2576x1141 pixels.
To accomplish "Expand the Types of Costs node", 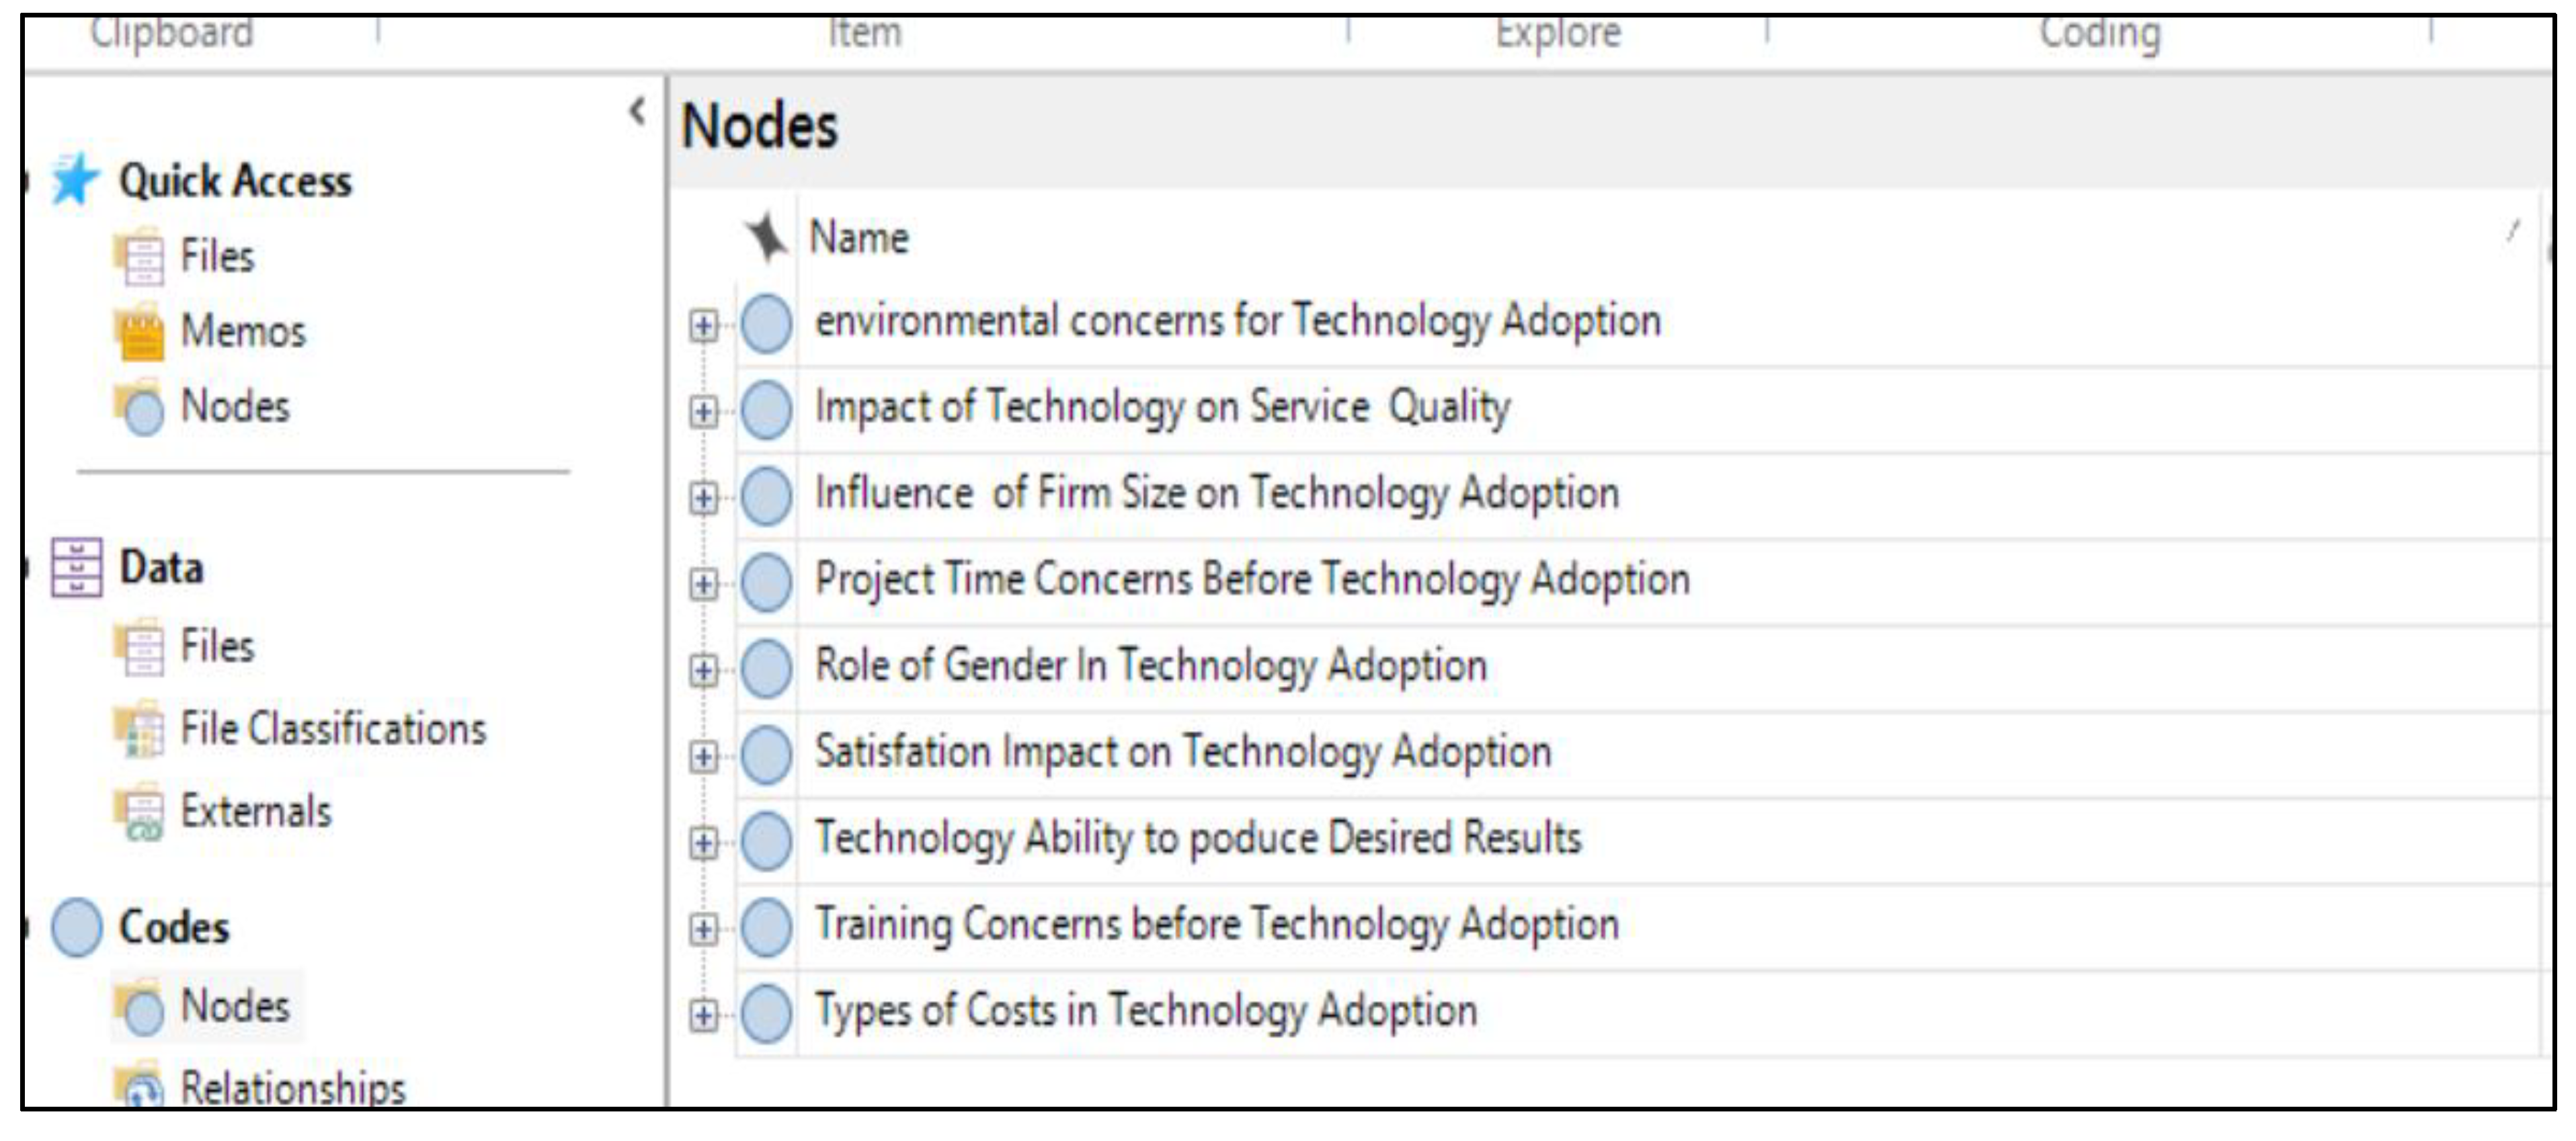I will pyautogui.click(x=704, y=1015).
